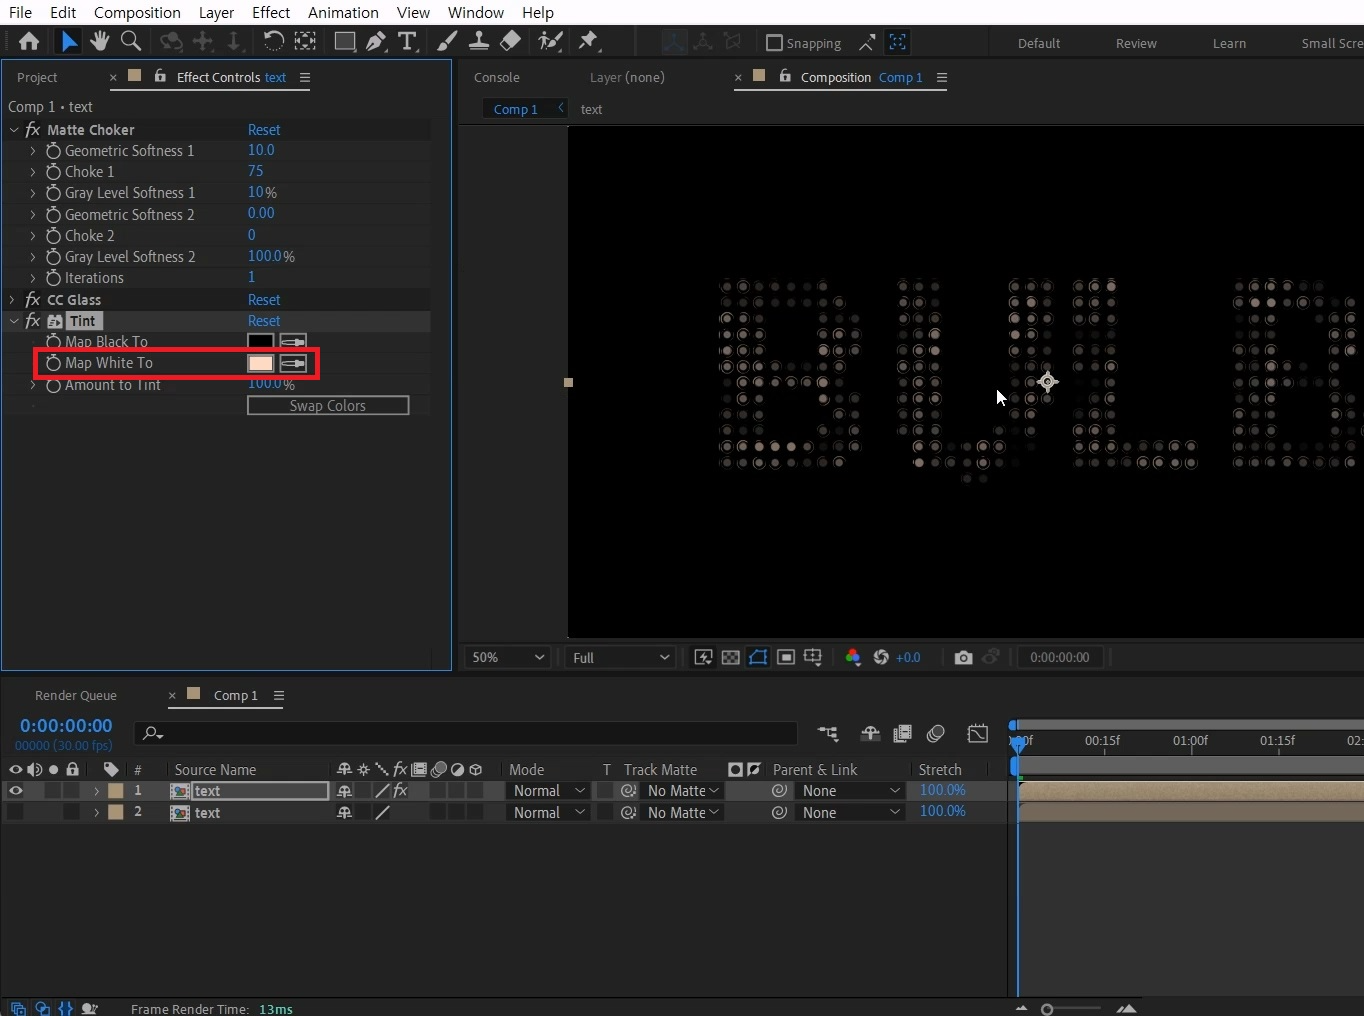Image resolution: width=1364 pixels, height=1016 pixels.
Task: Open Parent None dropdown for layer 1
Action: [x=851, y=791]
